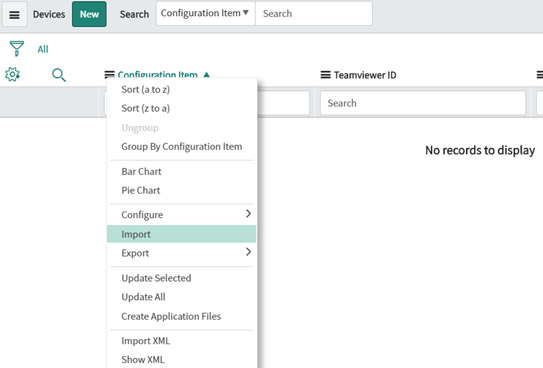Click the ascending sort arrow on Configuration Item
543x368 pixels.
click(x=207, y=74)
